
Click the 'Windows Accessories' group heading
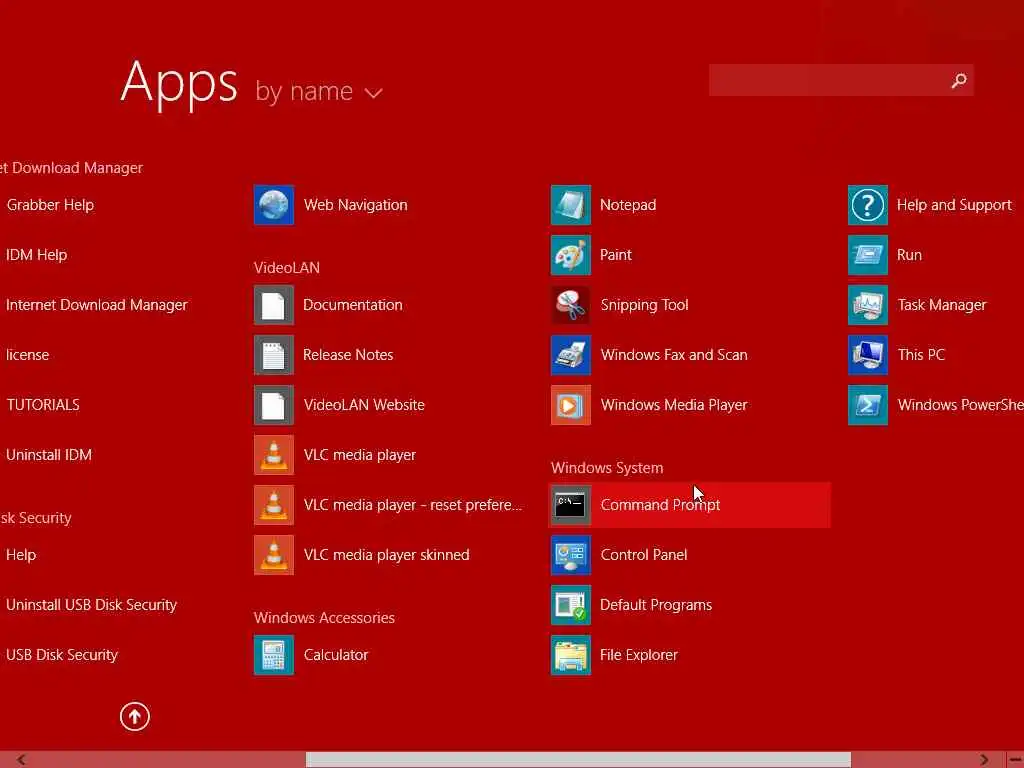click(324, 618)
